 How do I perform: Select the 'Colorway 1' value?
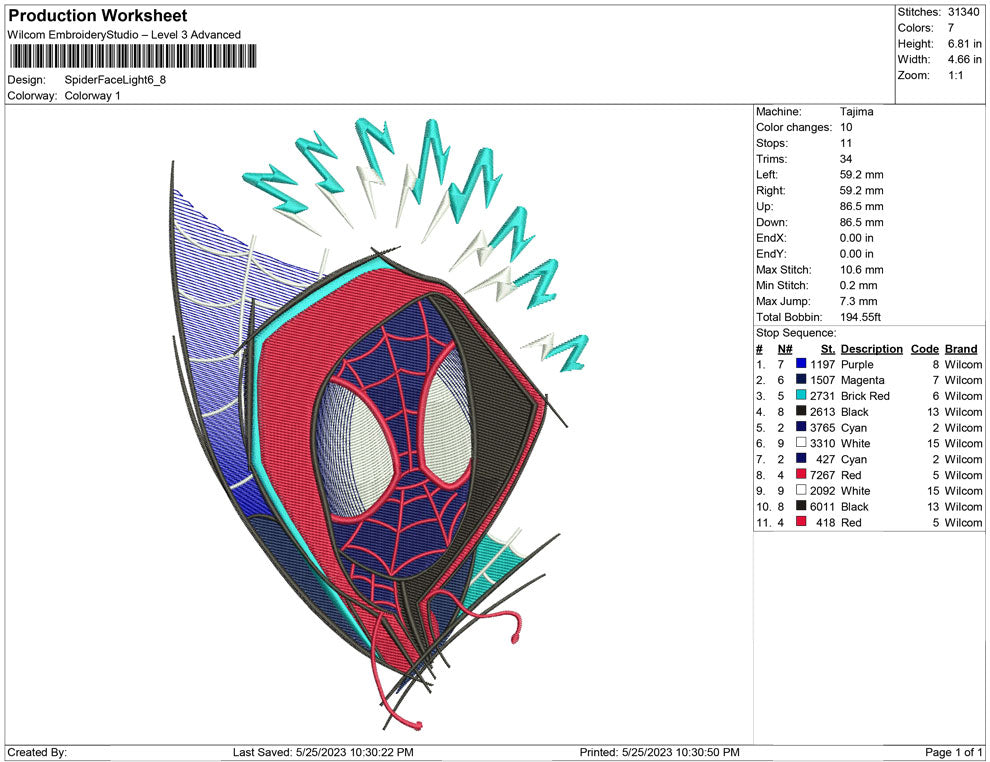92,95
